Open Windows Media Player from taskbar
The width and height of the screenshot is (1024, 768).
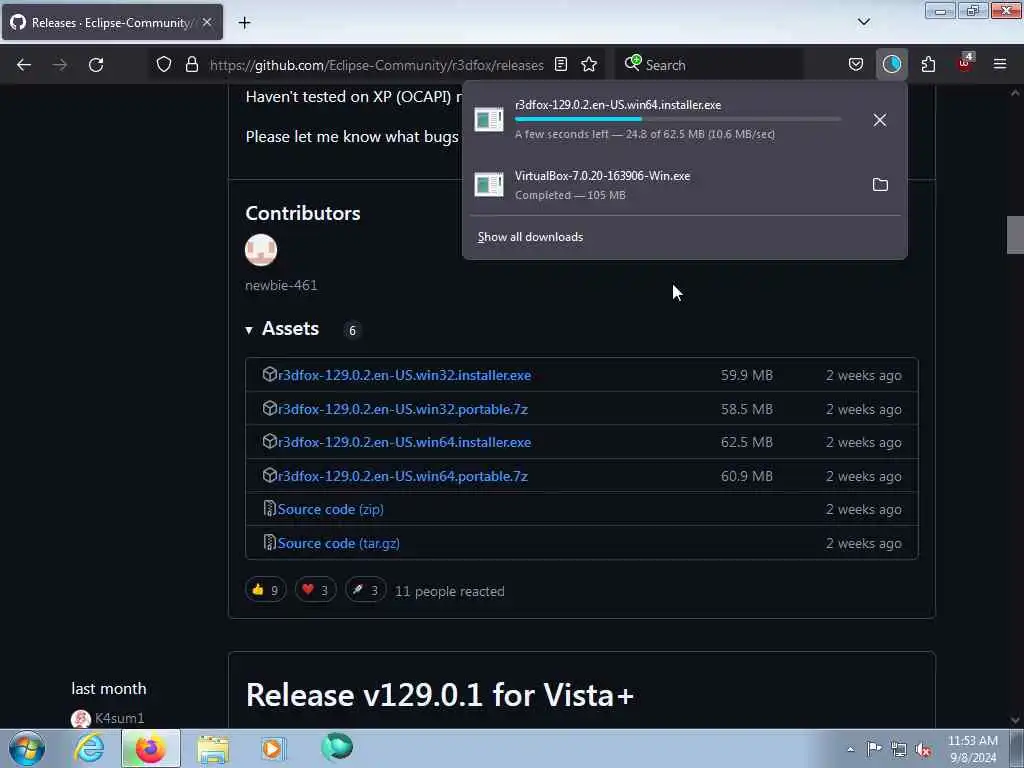click(274, 748)
